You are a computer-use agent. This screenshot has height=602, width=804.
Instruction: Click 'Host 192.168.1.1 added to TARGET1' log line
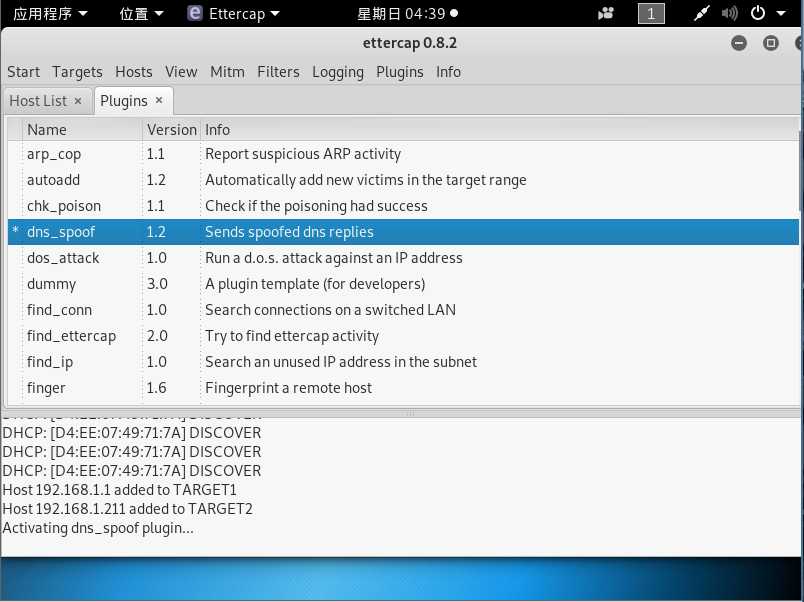click(119, 490)
